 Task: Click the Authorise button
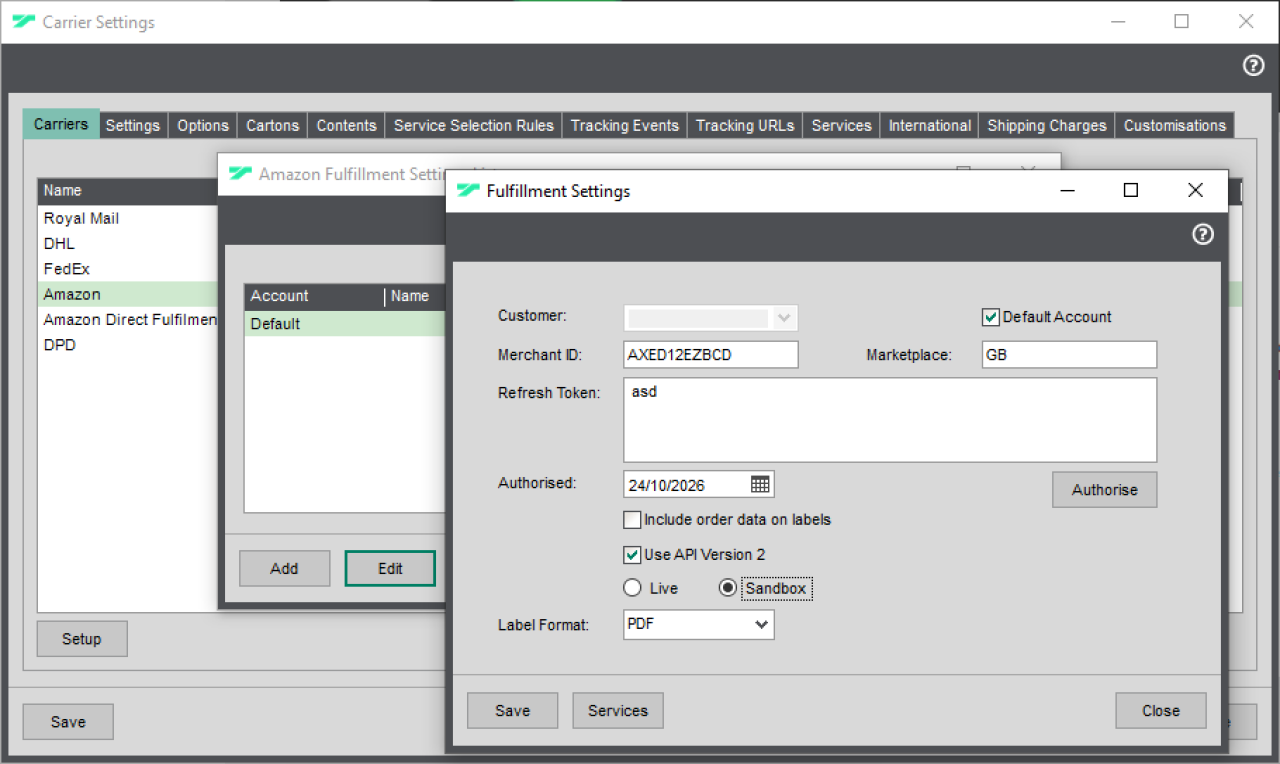pos(1105,490)
